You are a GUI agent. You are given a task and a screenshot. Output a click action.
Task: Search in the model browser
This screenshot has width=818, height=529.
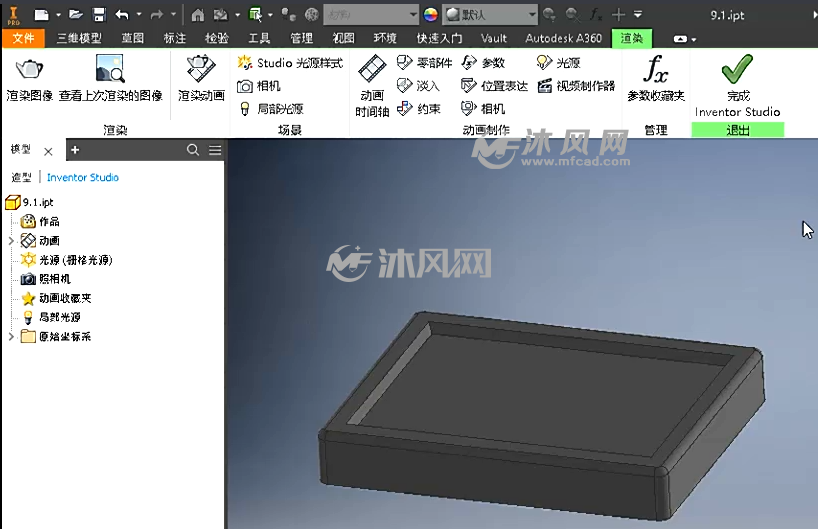[193, 150]
